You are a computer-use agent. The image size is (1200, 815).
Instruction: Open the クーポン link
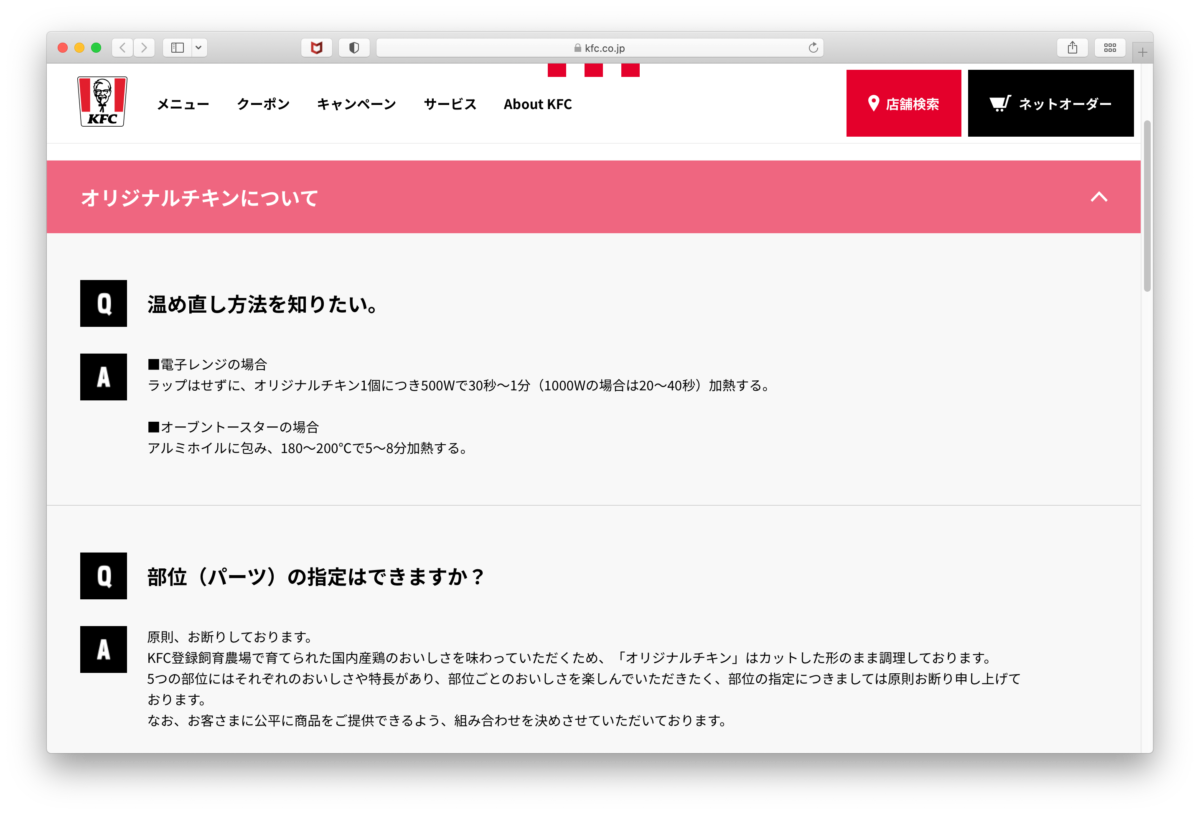click(262, 104)
